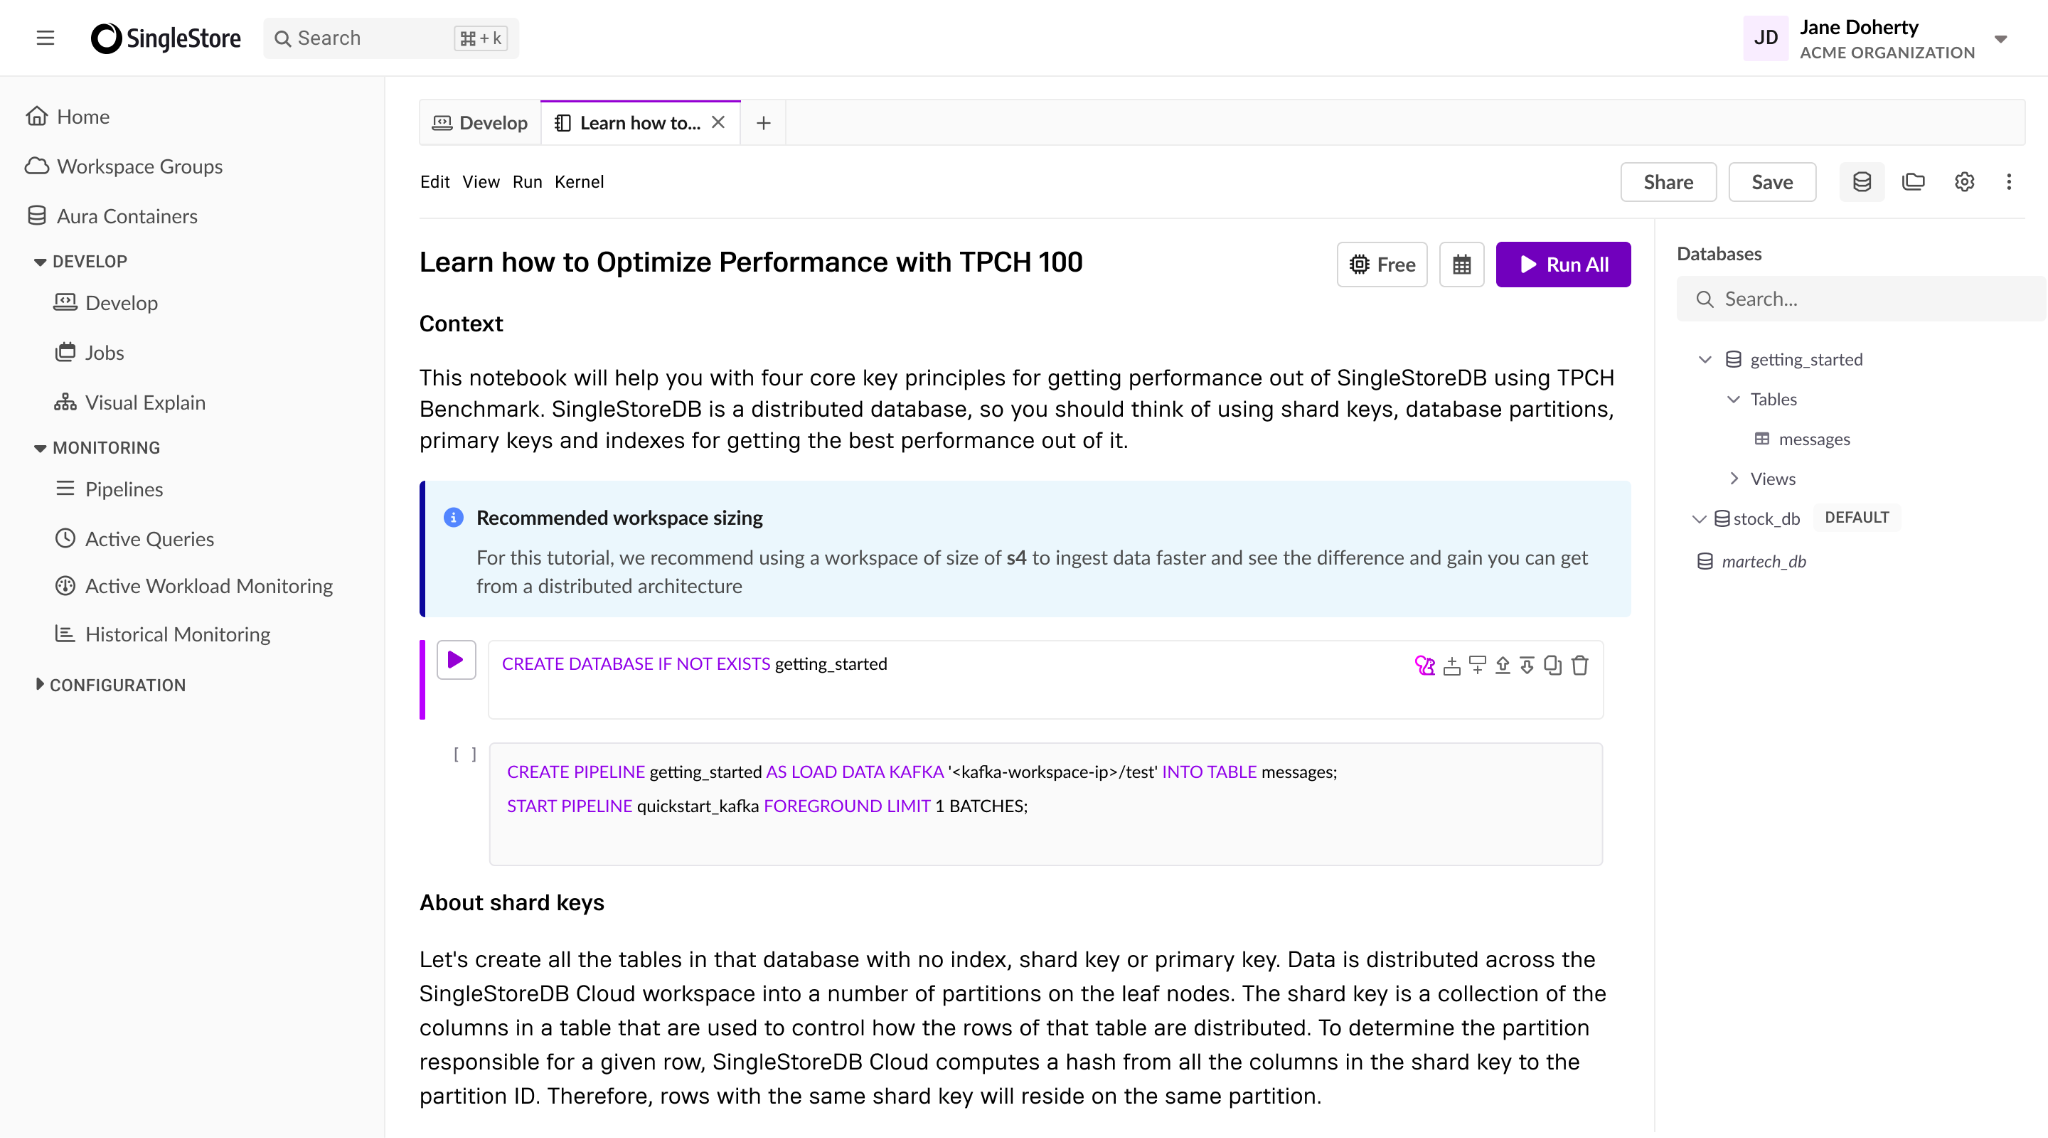
Task: Click the global Search field
Action: (x=391, y=38)
